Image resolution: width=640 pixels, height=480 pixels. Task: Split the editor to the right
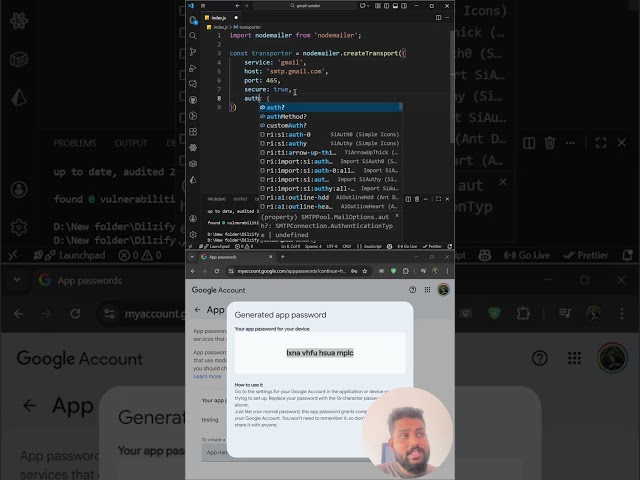coord(438,18)
